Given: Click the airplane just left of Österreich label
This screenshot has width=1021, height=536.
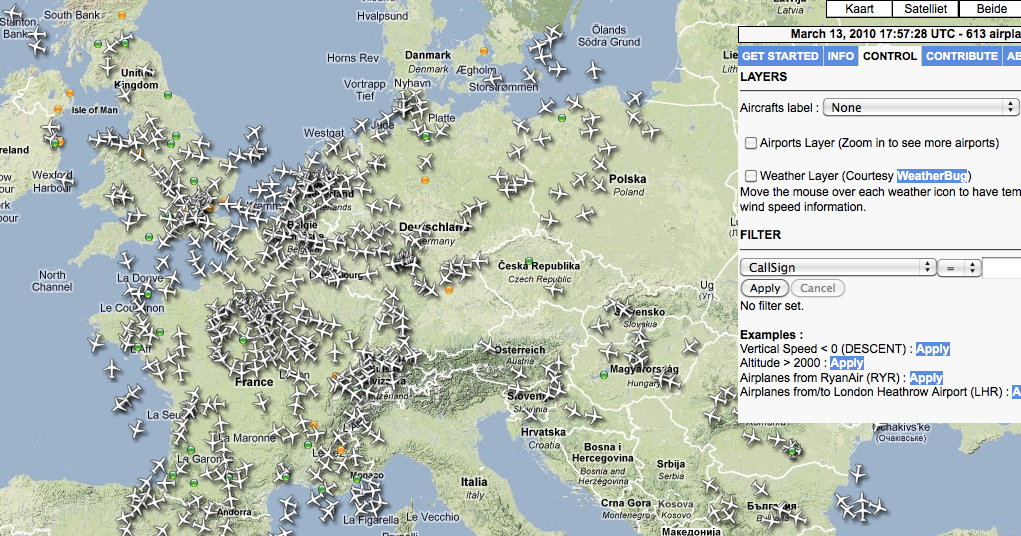Looking at the screenshot, I should tap(487, 346).
